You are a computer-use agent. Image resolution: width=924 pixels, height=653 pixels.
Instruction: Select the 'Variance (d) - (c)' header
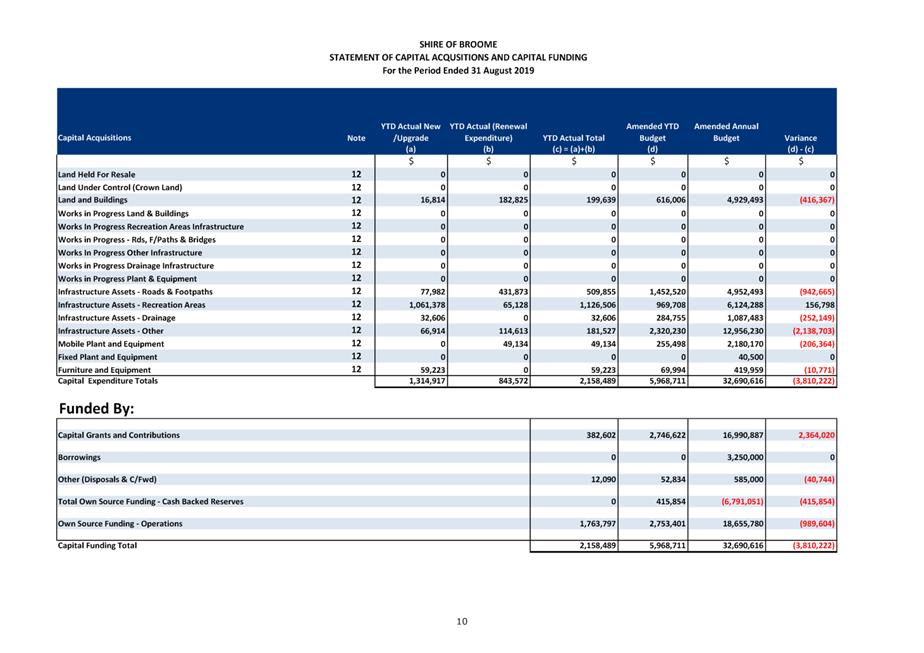(800, 143)
